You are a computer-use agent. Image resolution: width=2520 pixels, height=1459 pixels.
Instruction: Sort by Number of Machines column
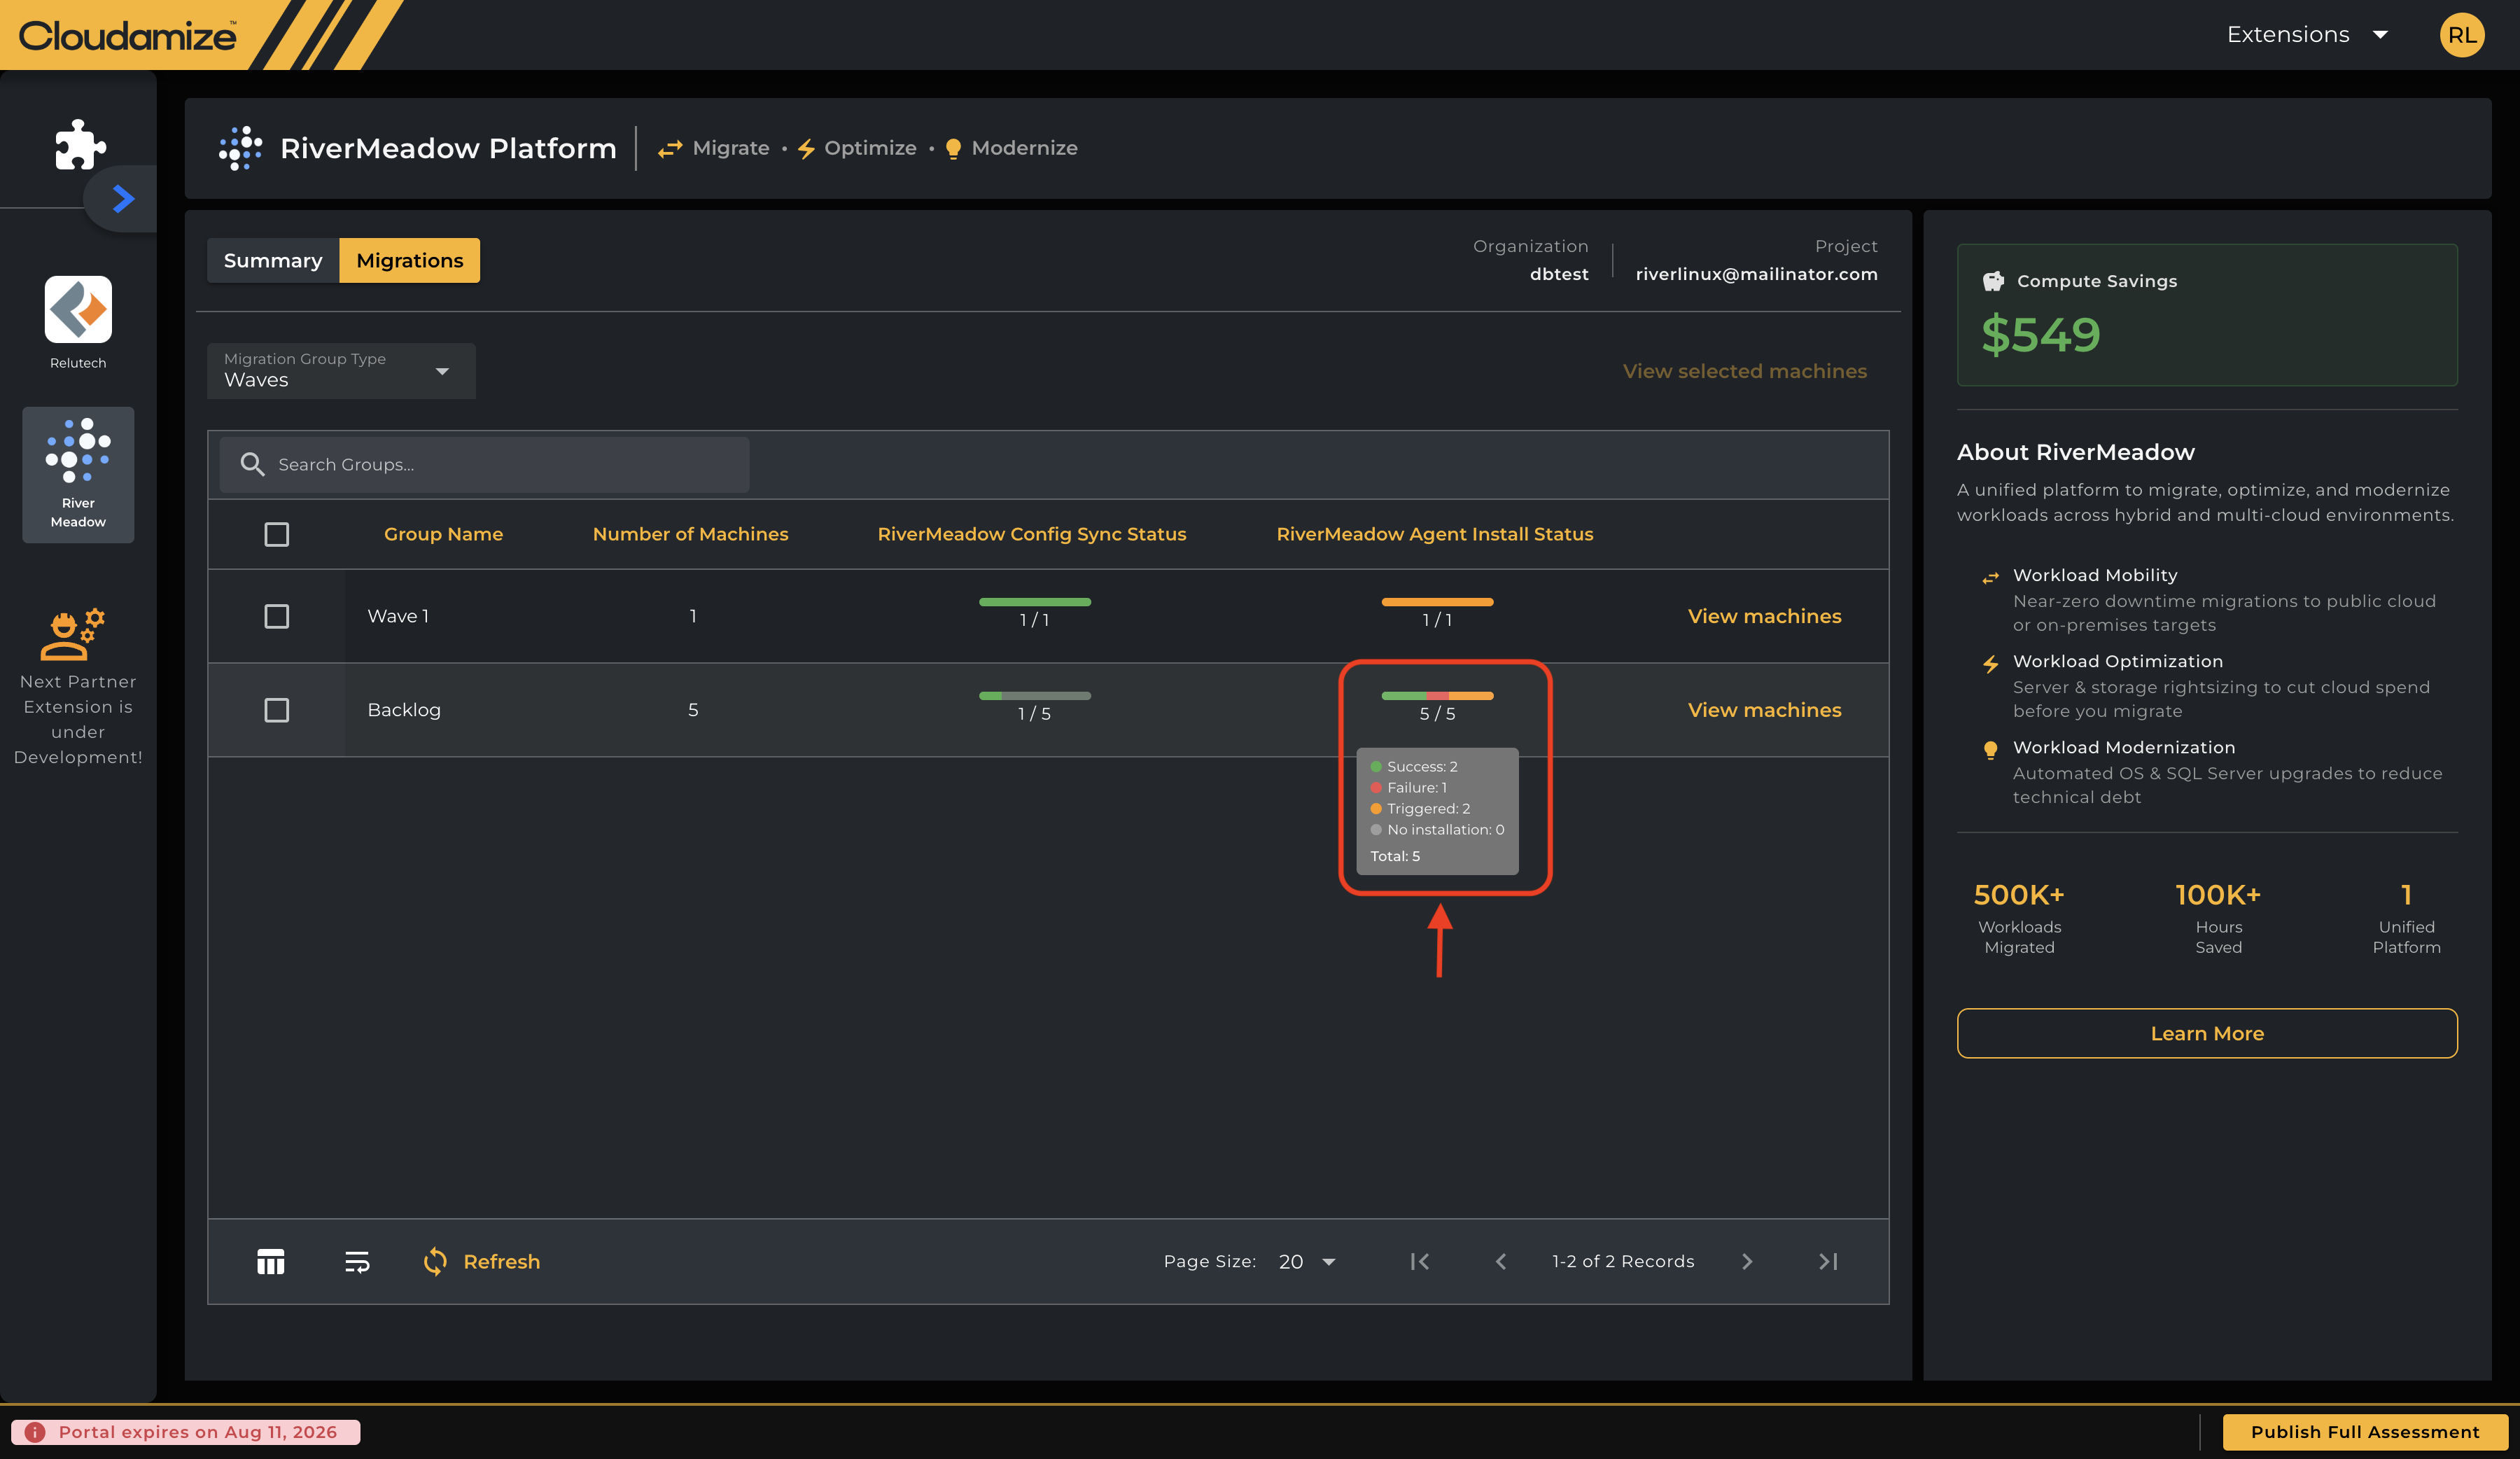coord(691,534)
